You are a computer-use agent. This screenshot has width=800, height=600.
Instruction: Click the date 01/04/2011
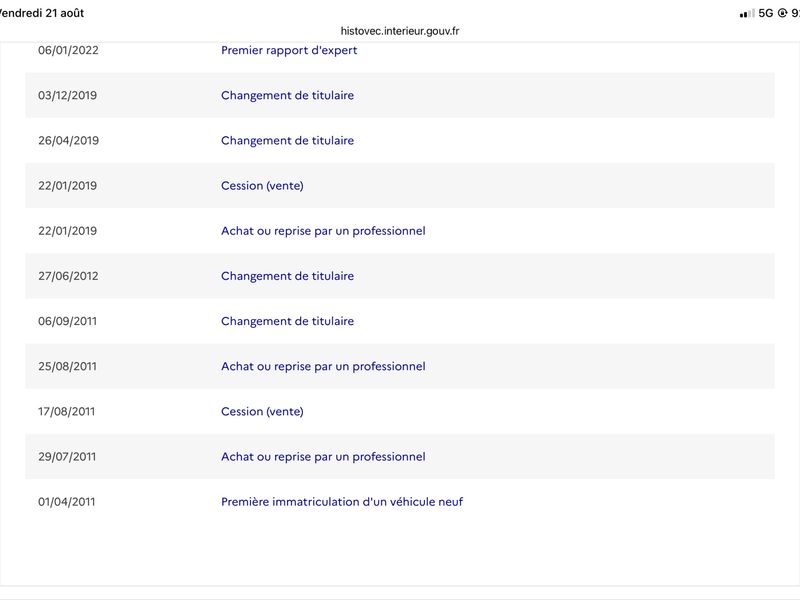click(x=66, y=502)
